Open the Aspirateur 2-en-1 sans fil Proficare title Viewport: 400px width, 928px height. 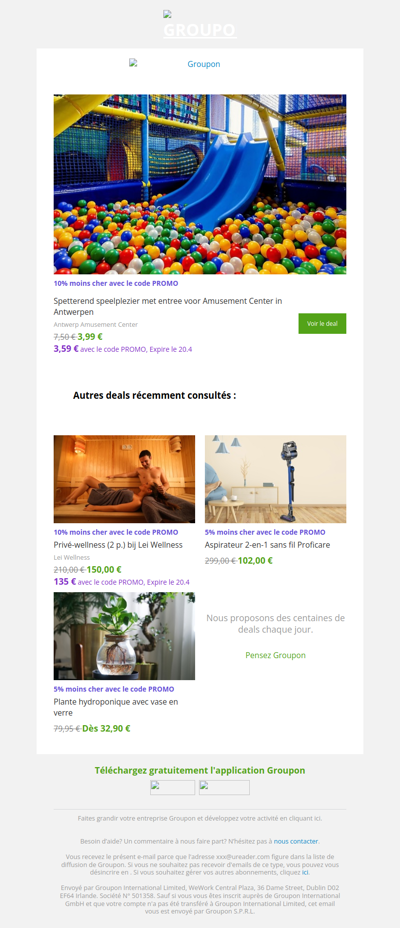267,544
